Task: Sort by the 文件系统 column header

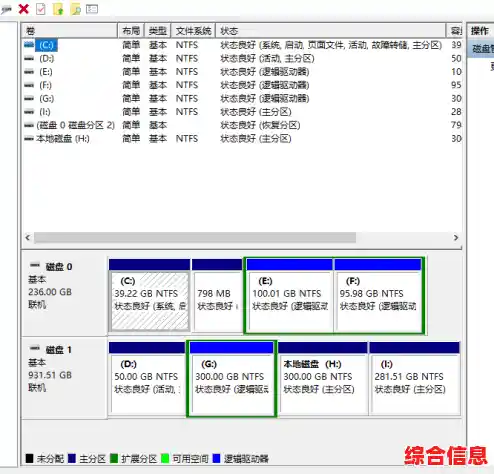Action: [x=193, y=31]
